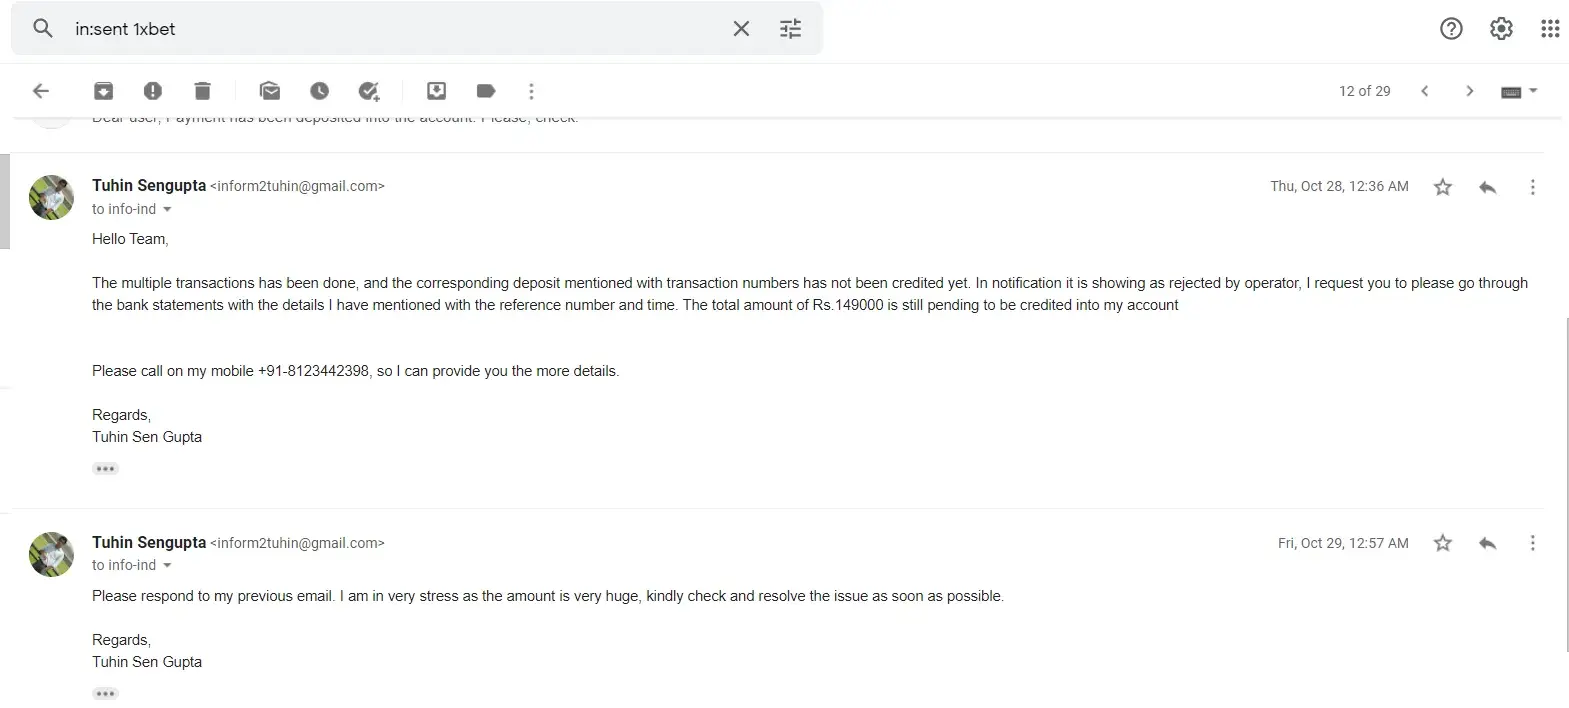This screenshot has height=708, width=1569.
Task: Show recipient details for the Oct 28 message
Action: tap(167, 210)
